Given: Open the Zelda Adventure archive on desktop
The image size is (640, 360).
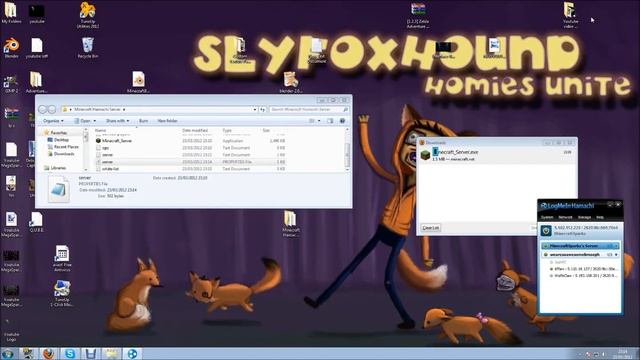Looking at the screenshot, I should (x=418, y=16).
